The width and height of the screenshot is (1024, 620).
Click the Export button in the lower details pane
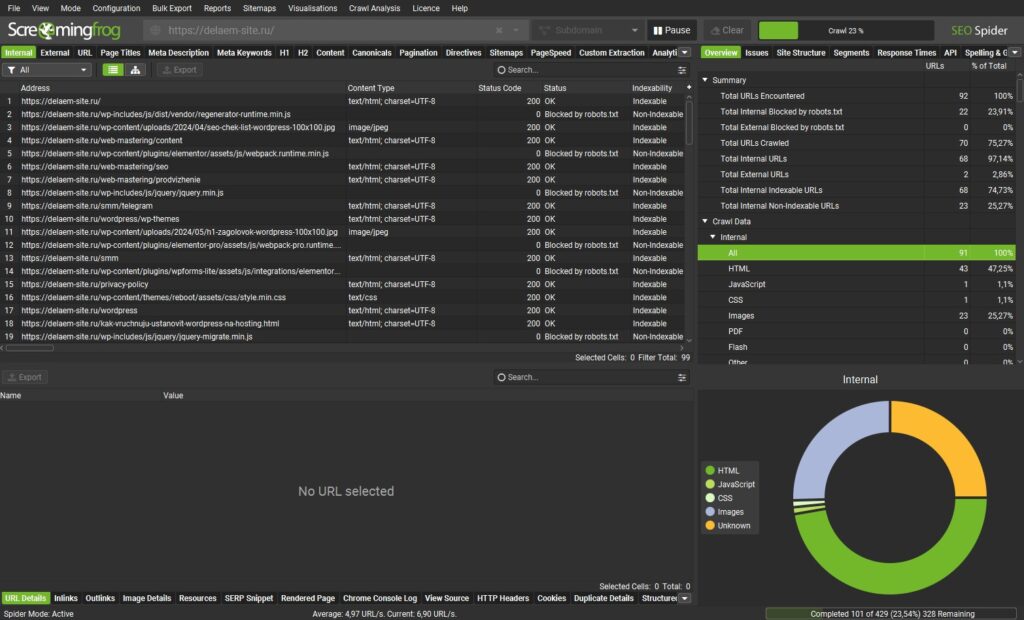pyautogui.click(x=25, y=378)
